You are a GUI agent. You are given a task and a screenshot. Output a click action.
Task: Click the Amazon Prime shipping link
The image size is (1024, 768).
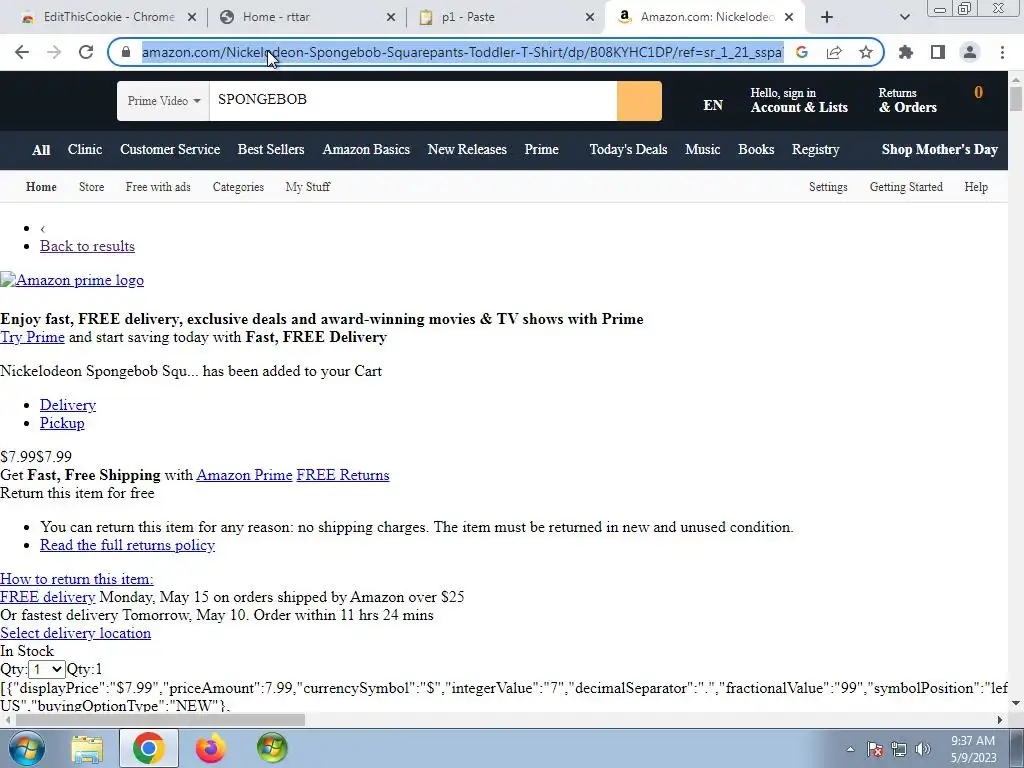click(x=244, y=475)
